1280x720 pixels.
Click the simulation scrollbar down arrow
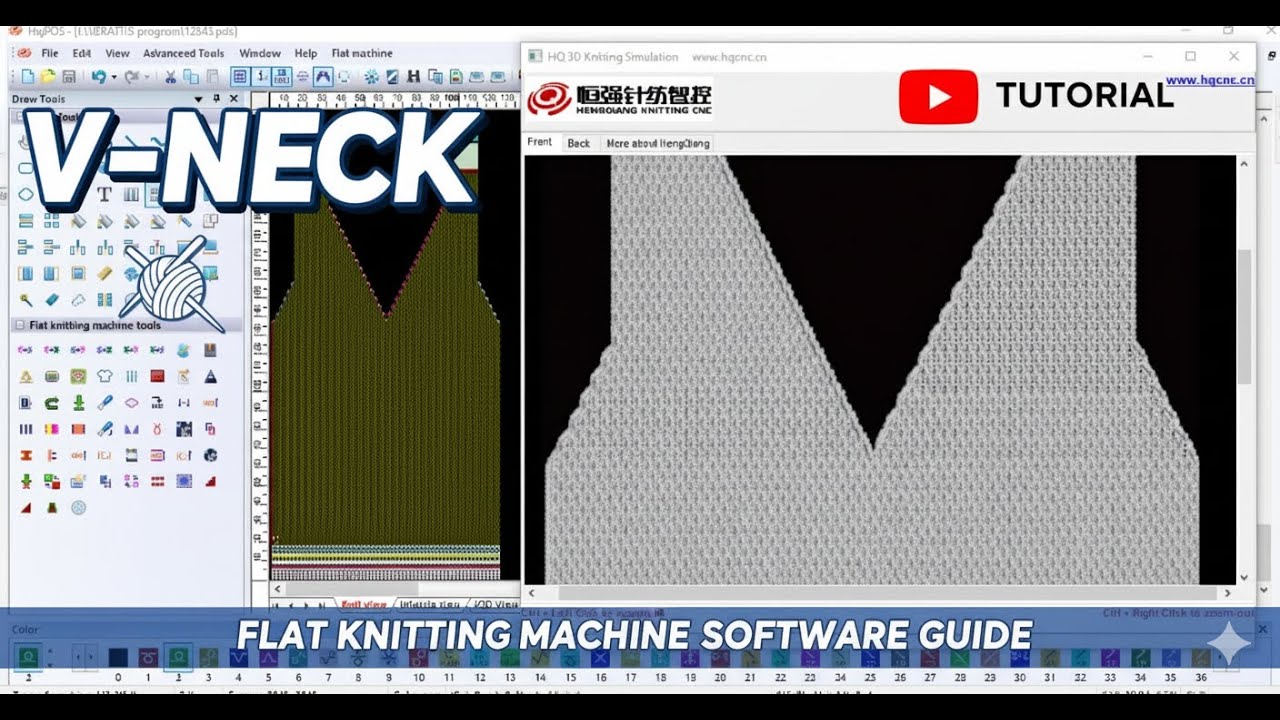coord(1244,577)
